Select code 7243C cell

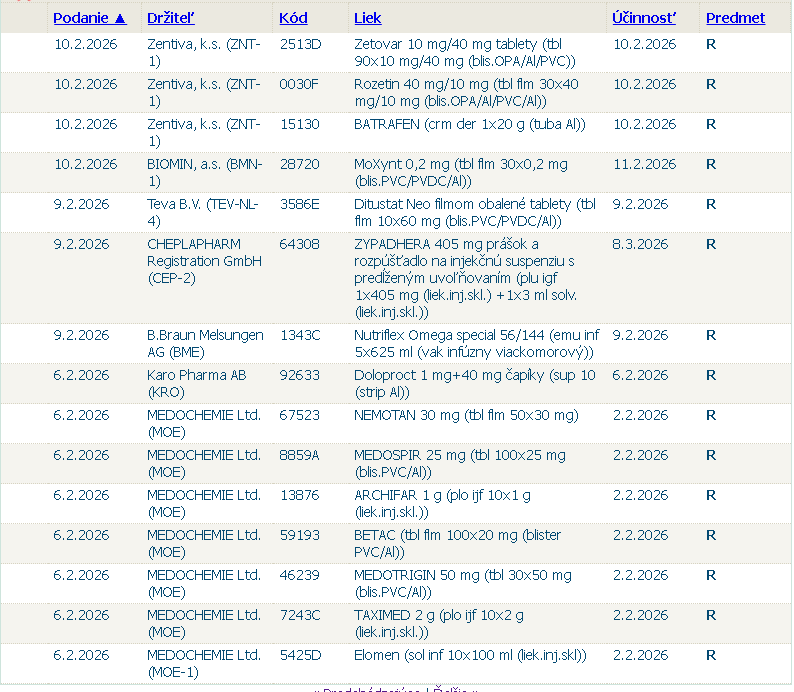pos(300,616)
